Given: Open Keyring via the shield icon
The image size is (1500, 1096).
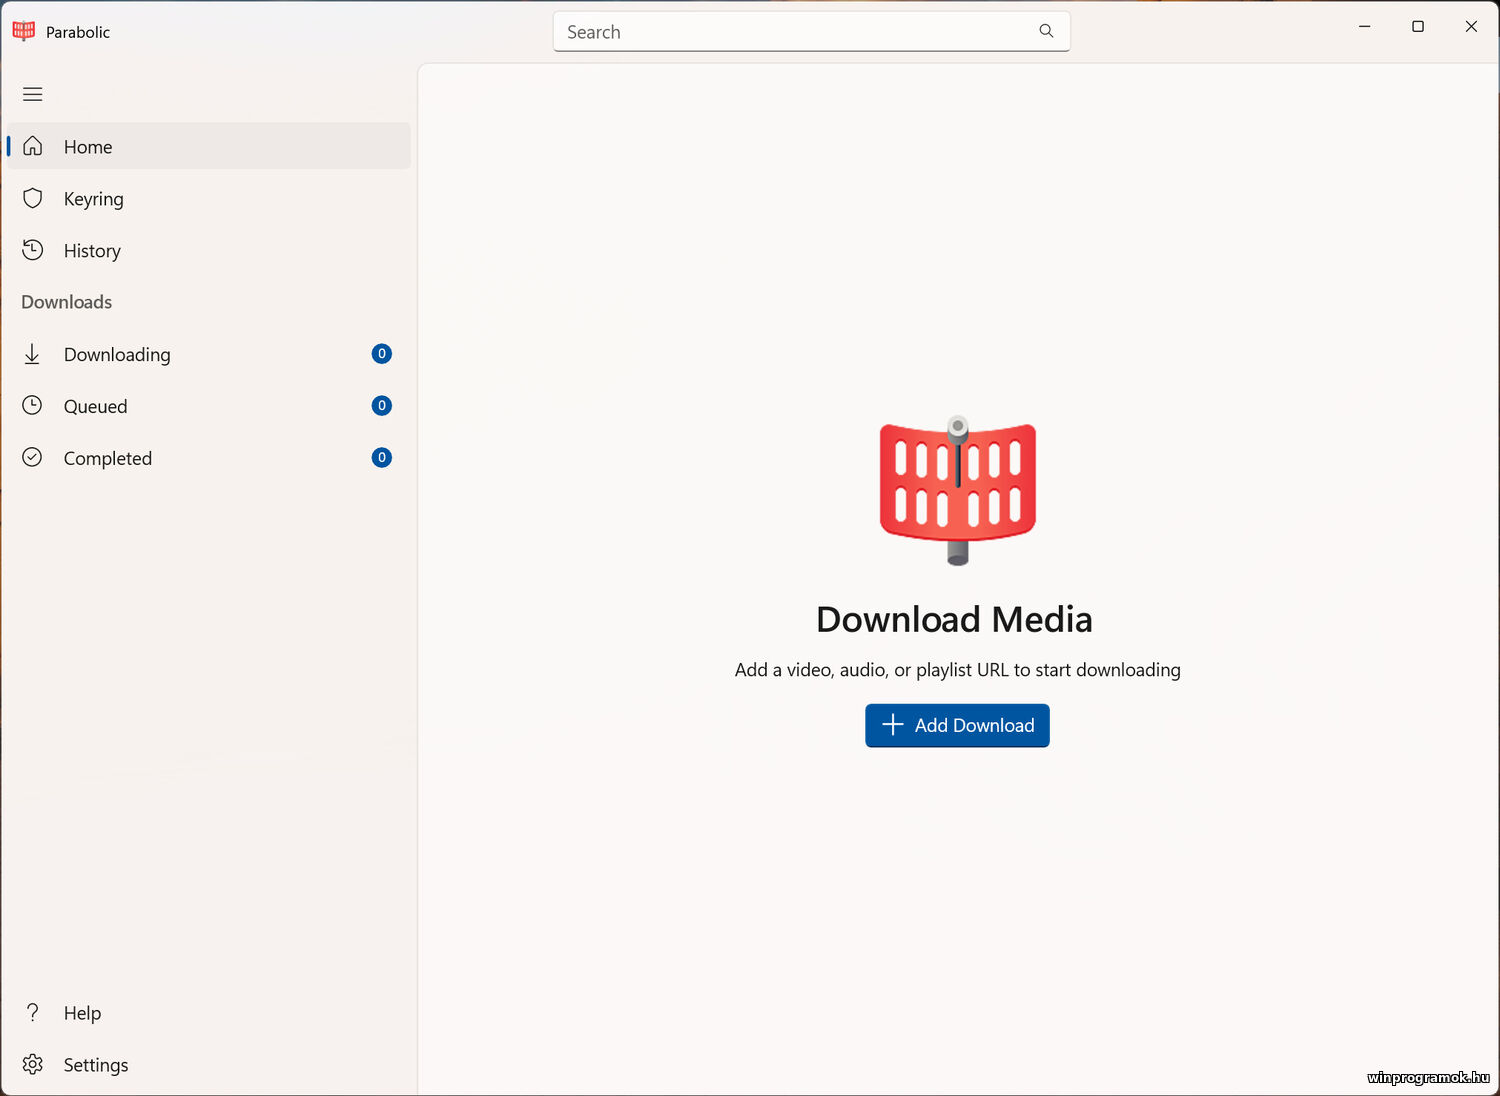Looking at the screenshot, I should pyautogui.click(x=33, y=198).
